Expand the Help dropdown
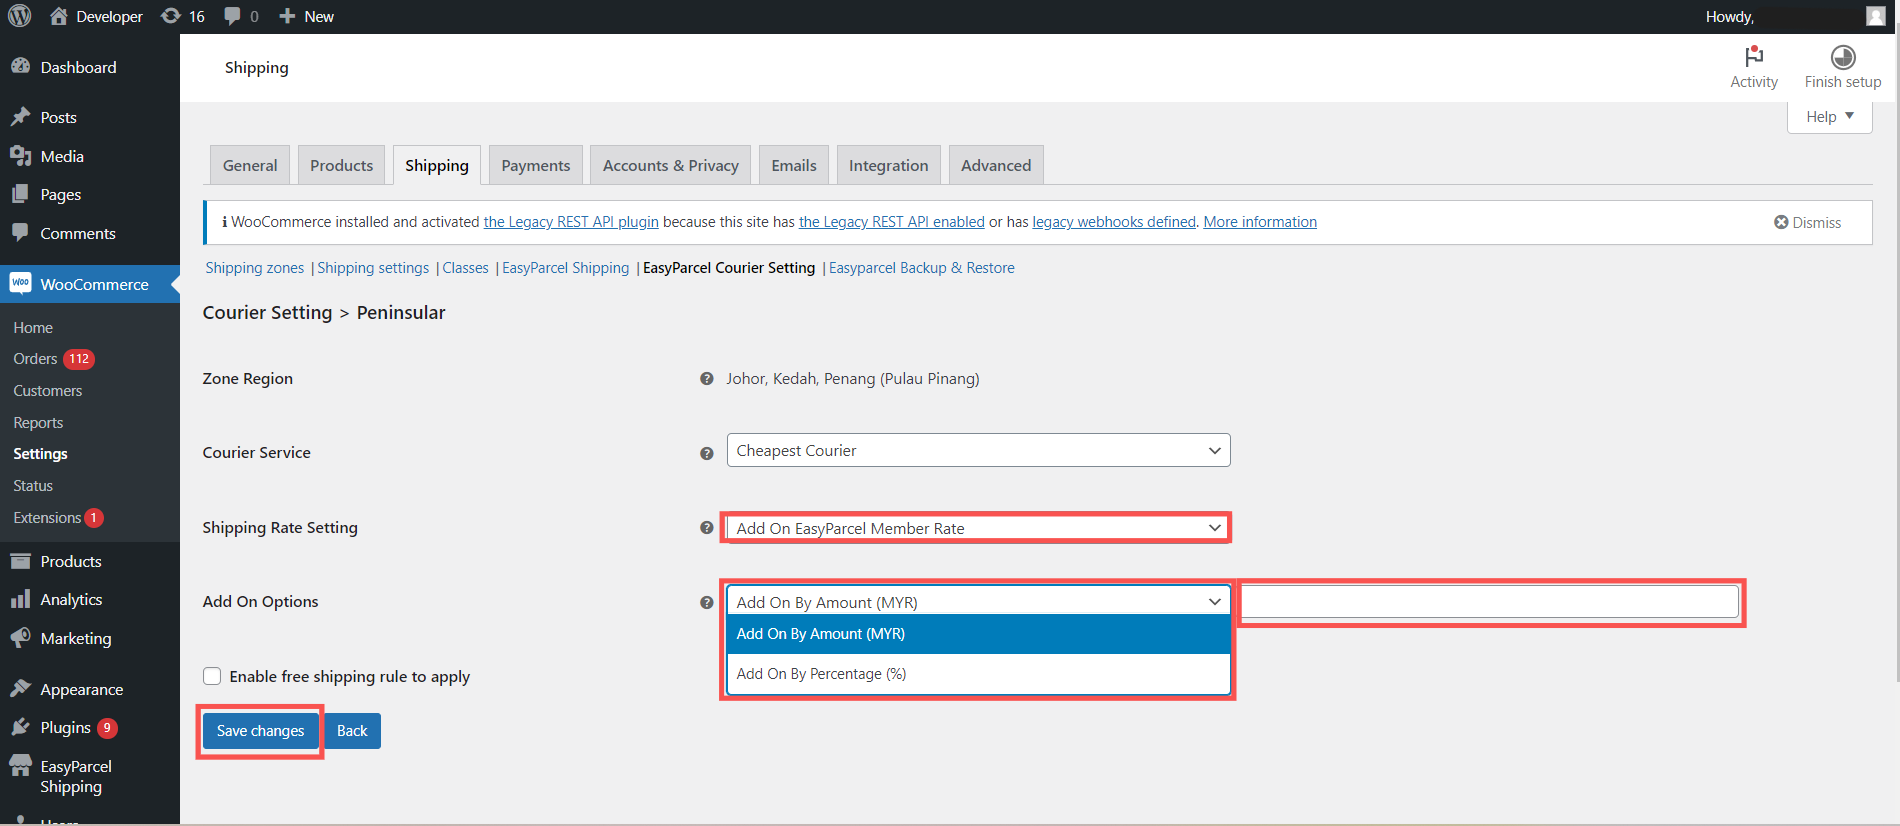 [x=1829, y=117]
